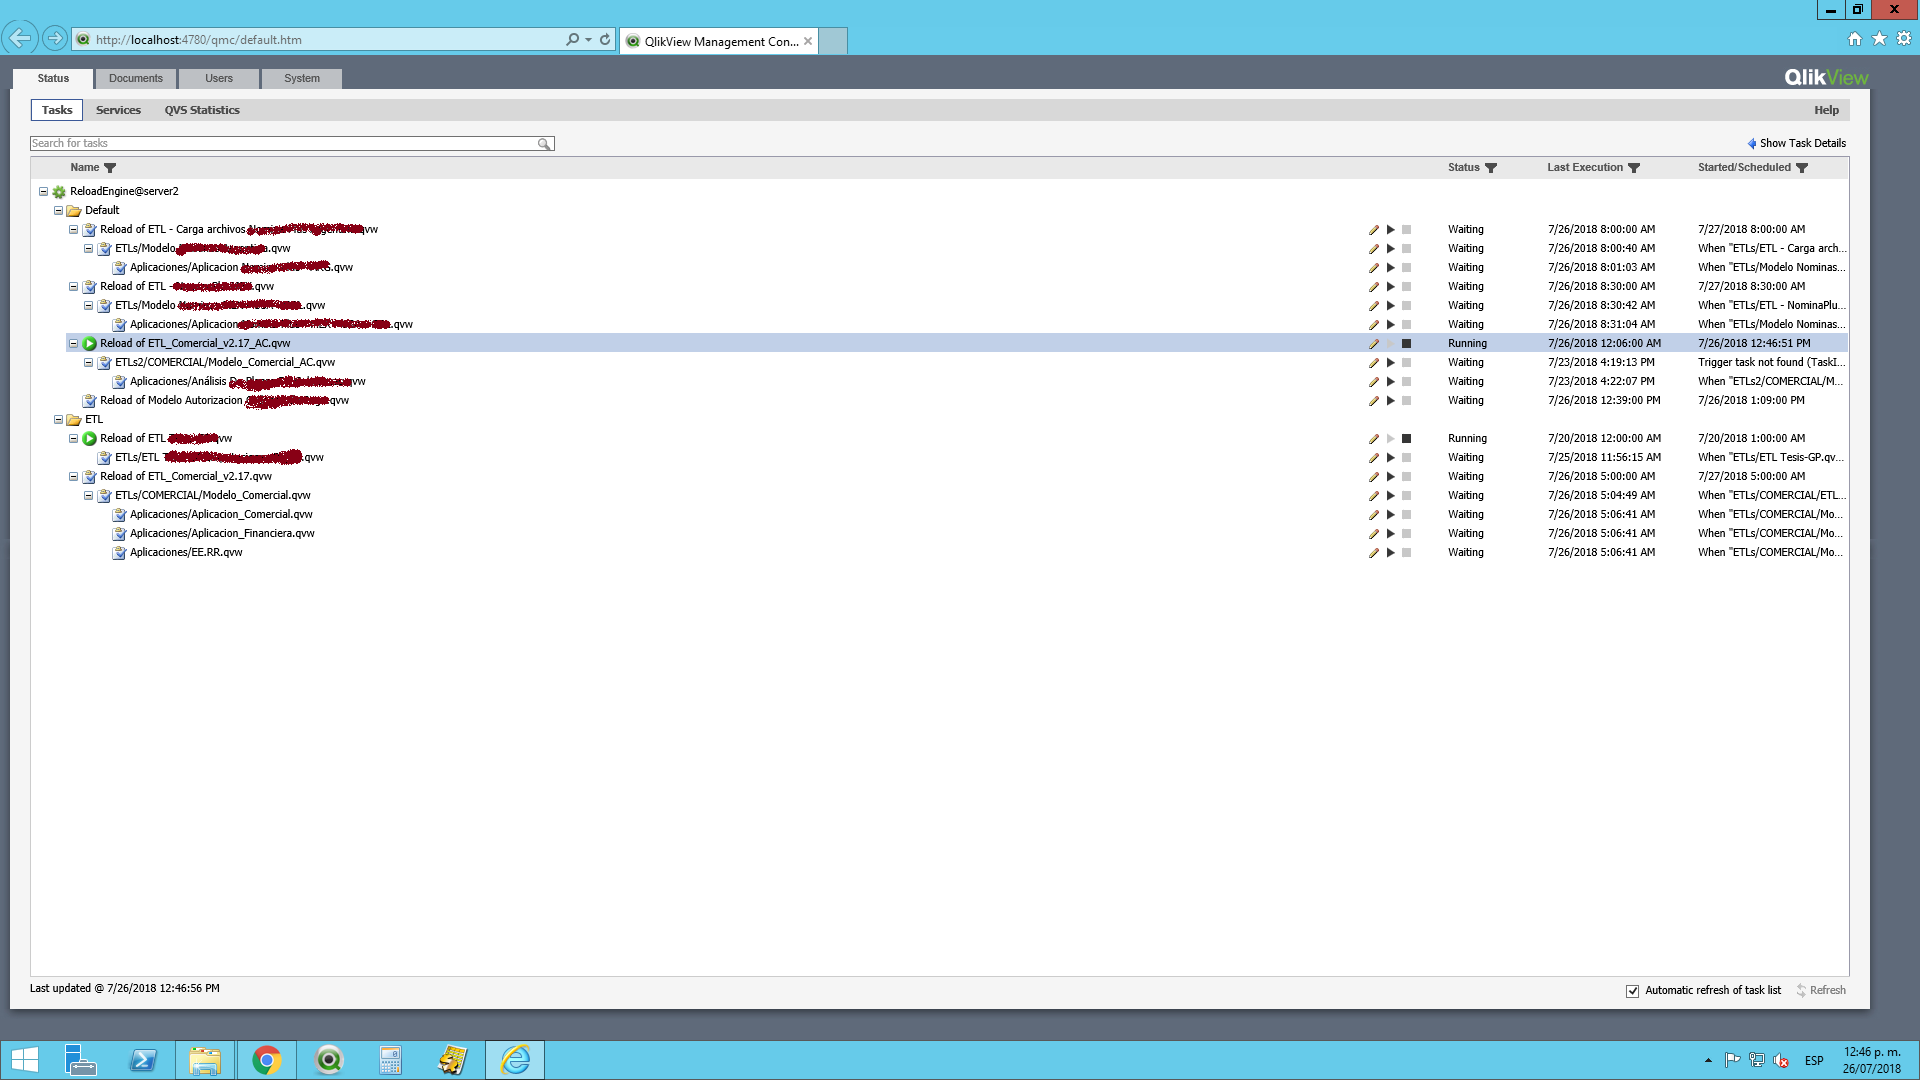1920x1080 pixels.
Task: Switch to the System tab
Action: point(302,78)
